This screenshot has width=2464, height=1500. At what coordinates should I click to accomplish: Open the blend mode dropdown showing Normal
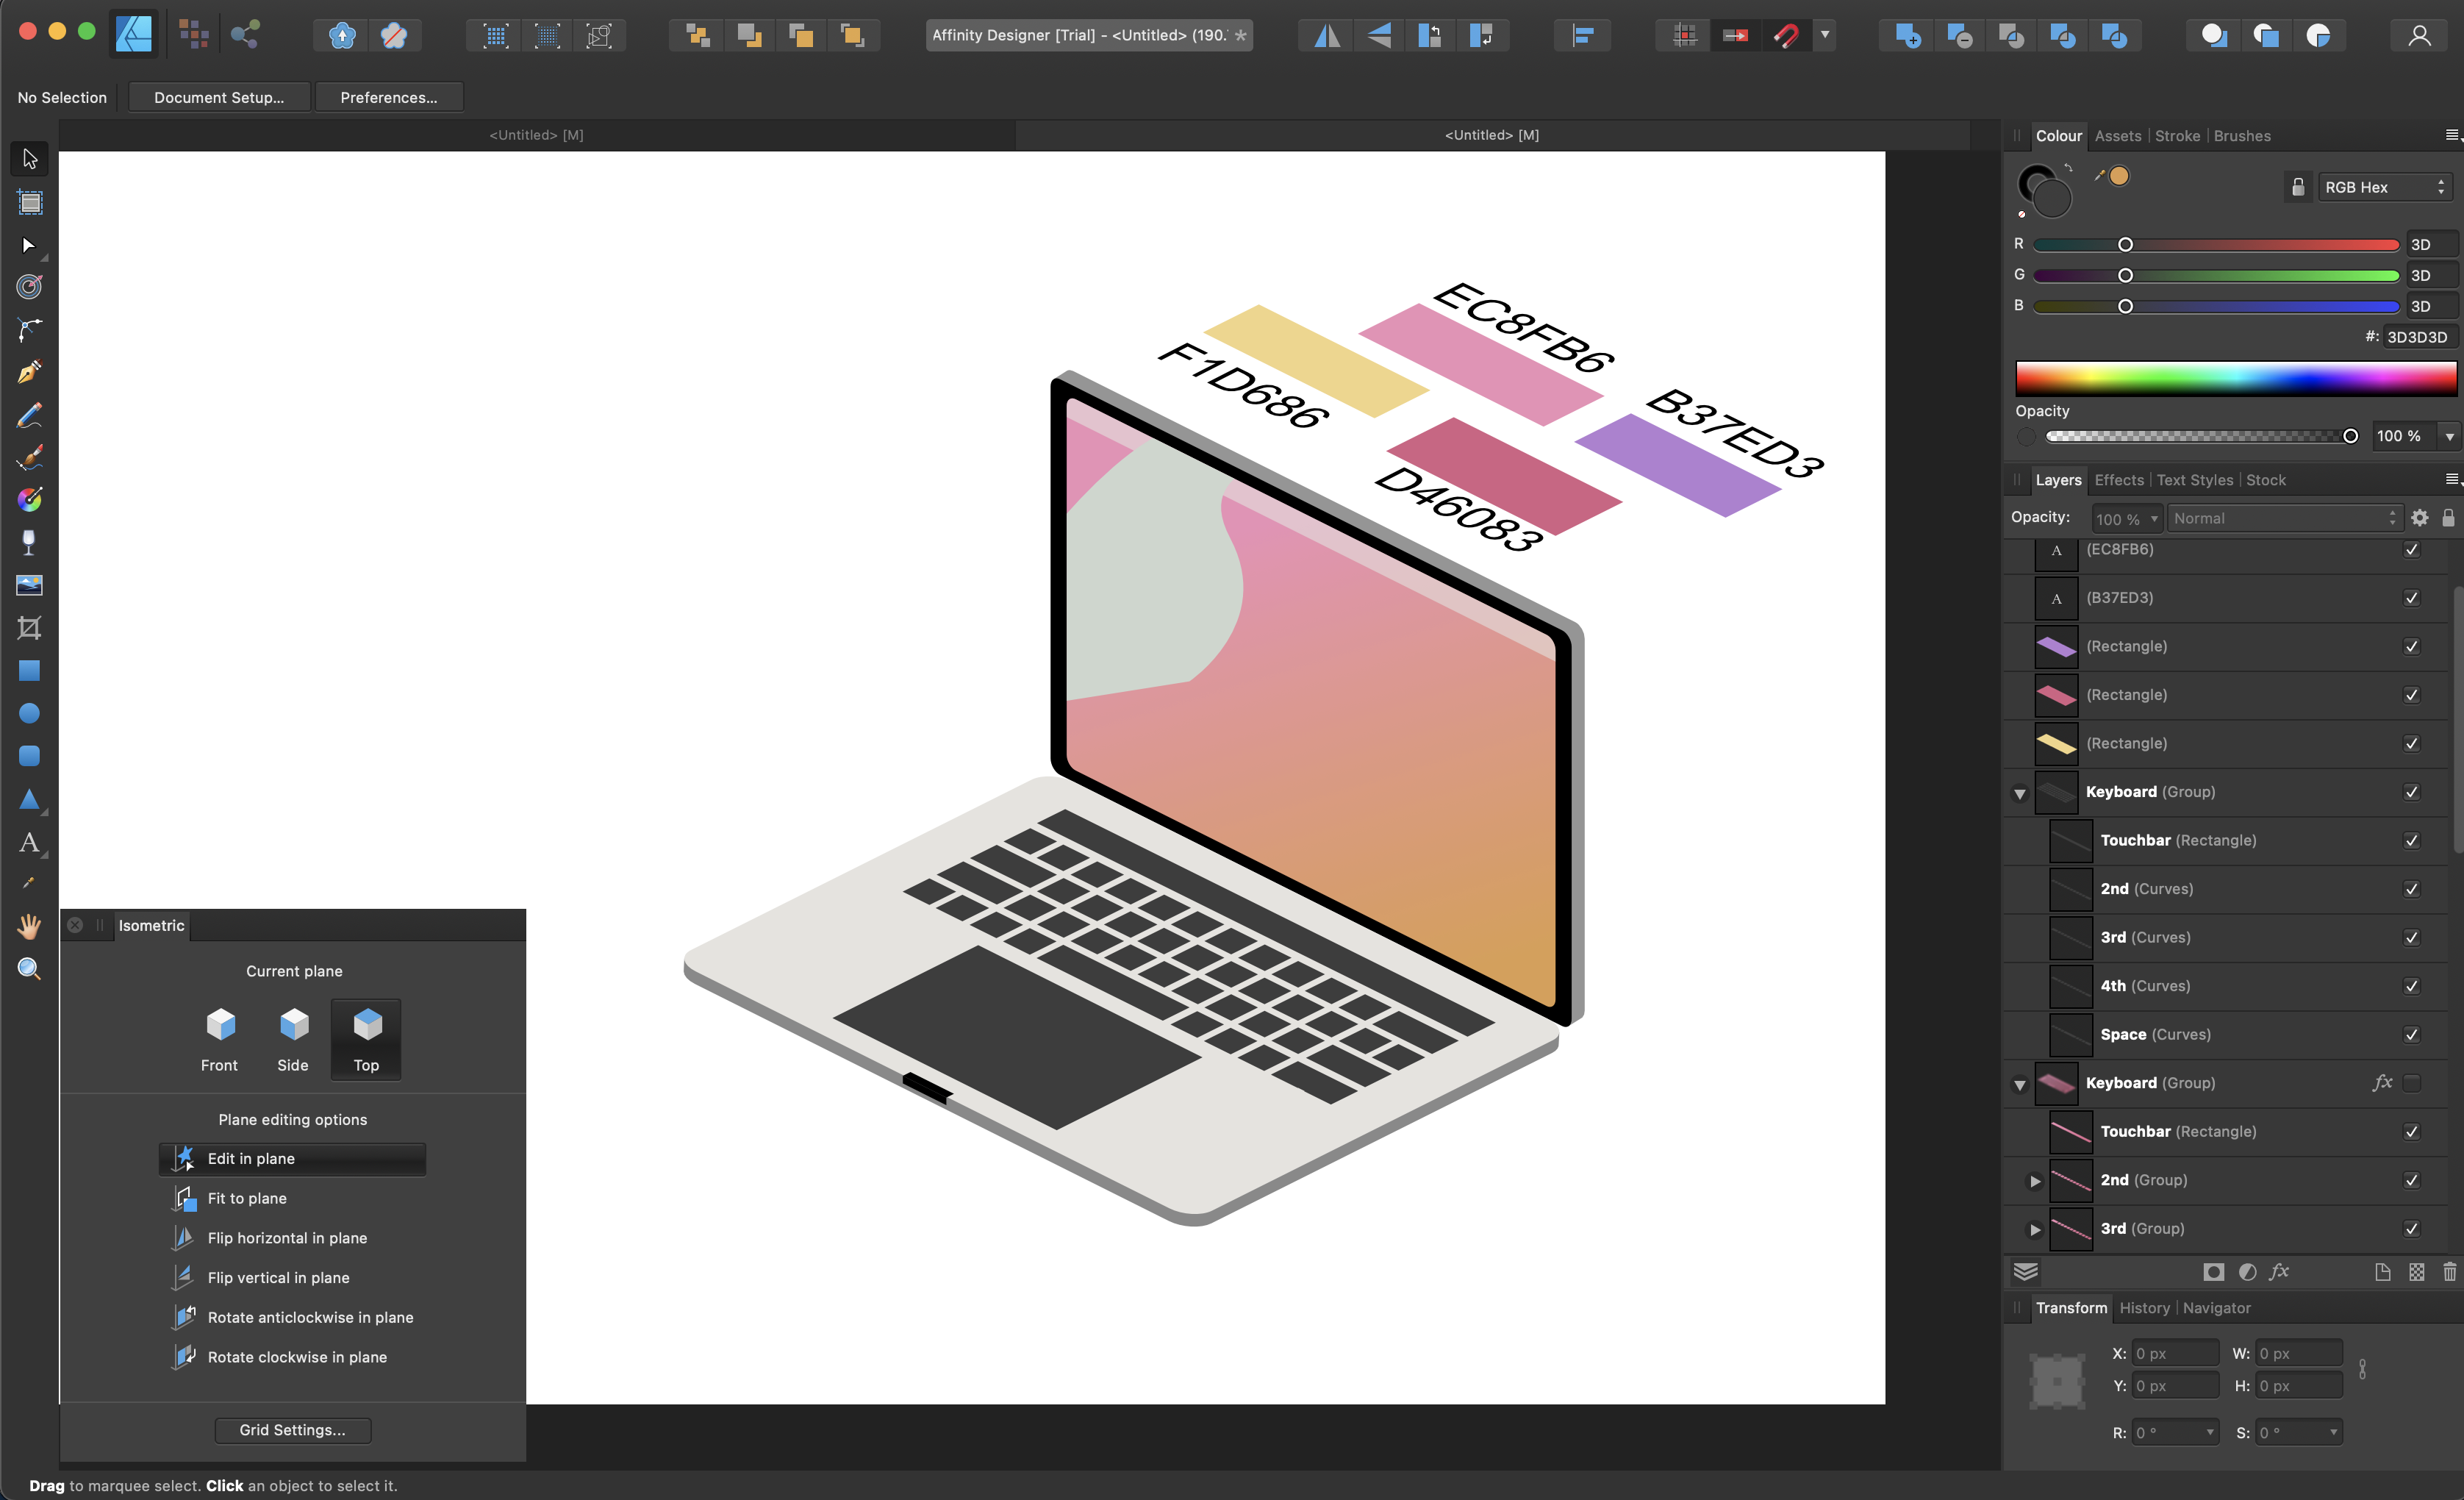pyautogui.click(x=2284, y=518)
